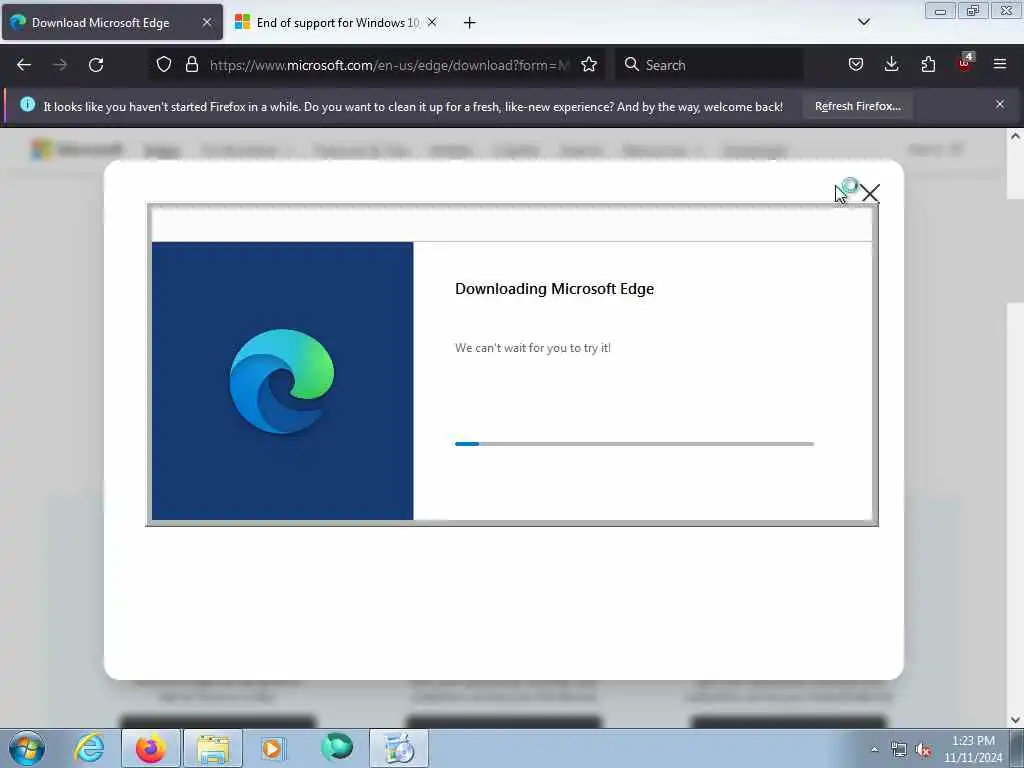This screenshot has height=768, width=1024.
Task: Open Windows Media Player from taskbar
Action: (x=273, y=748)
